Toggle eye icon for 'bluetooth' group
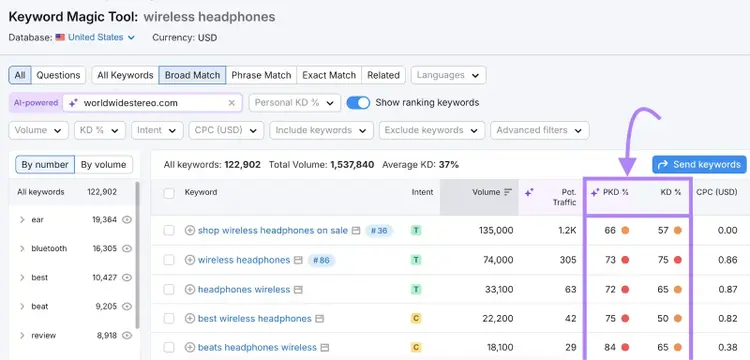Image resolution: width=750 pixels, height=360 pixels. (x=127, y=249)
